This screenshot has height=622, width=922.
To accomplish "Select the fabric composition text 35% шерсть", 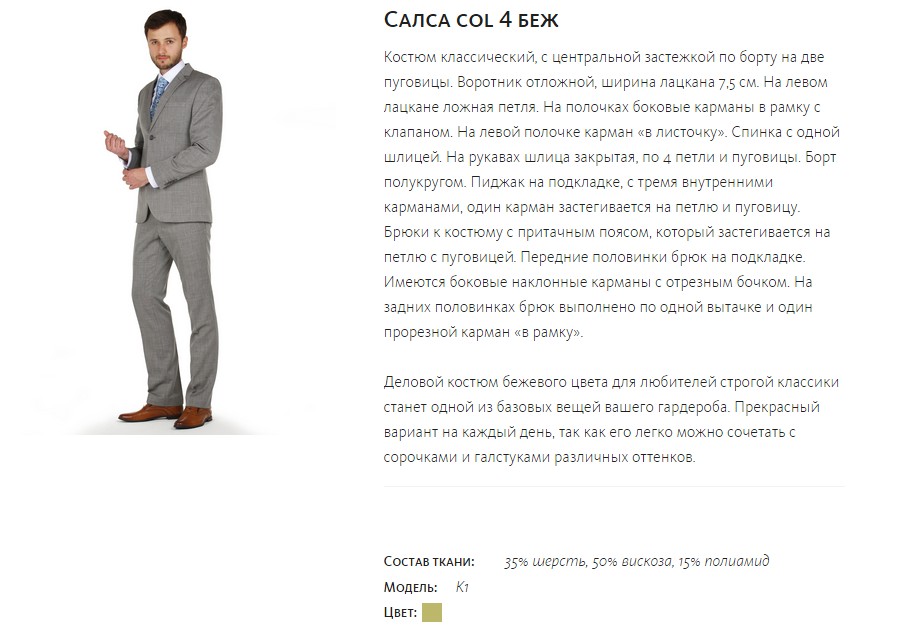I will [x=545, y=561].
